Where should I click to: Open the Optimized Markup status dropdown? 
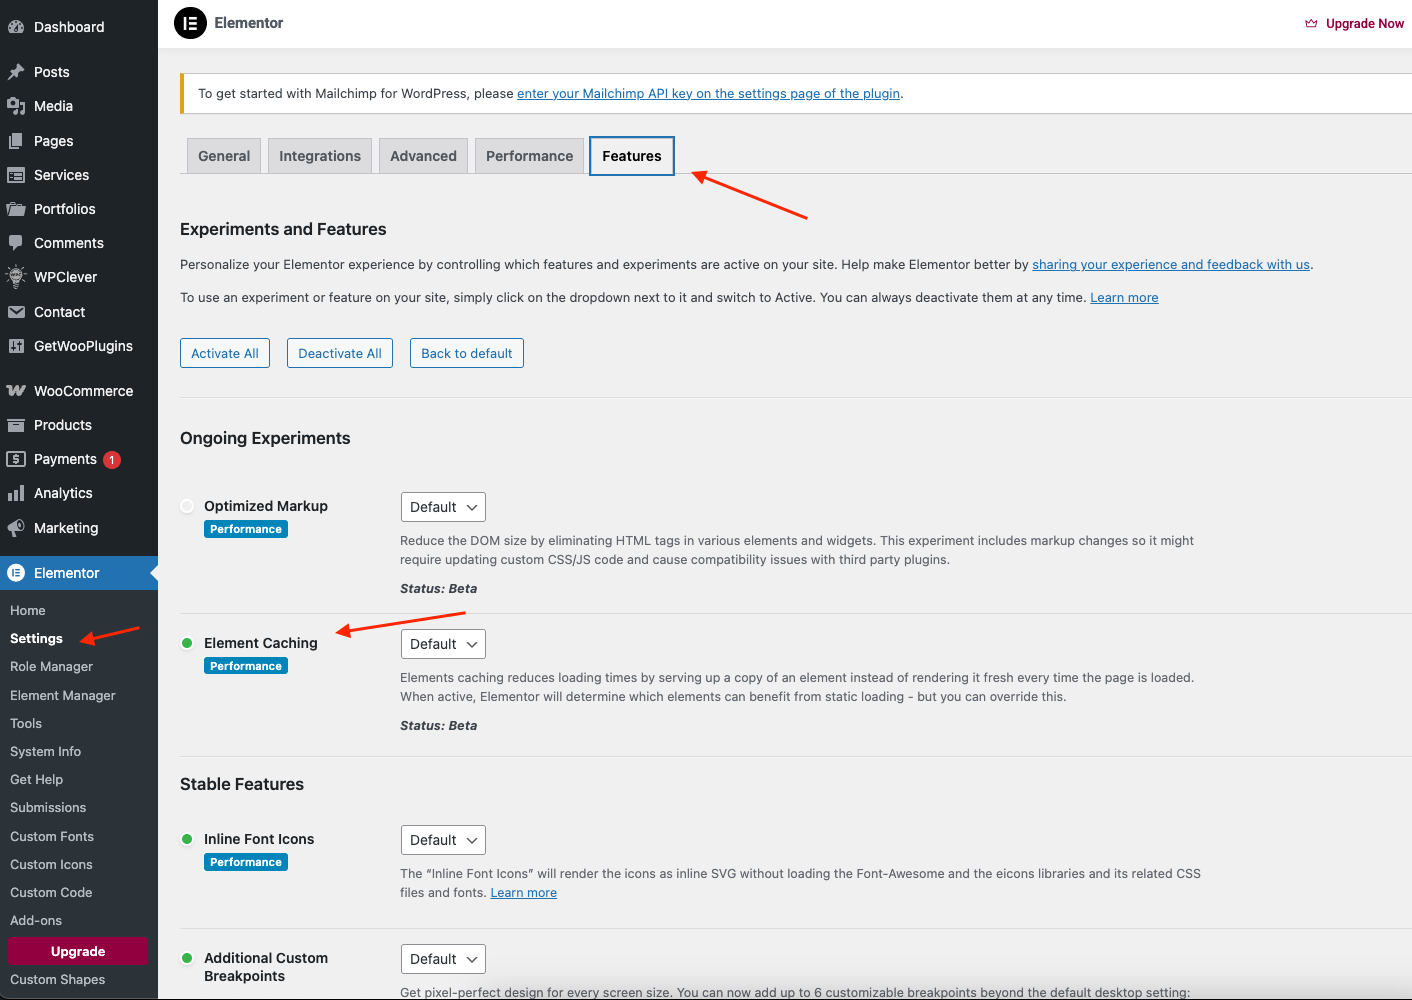443,507
